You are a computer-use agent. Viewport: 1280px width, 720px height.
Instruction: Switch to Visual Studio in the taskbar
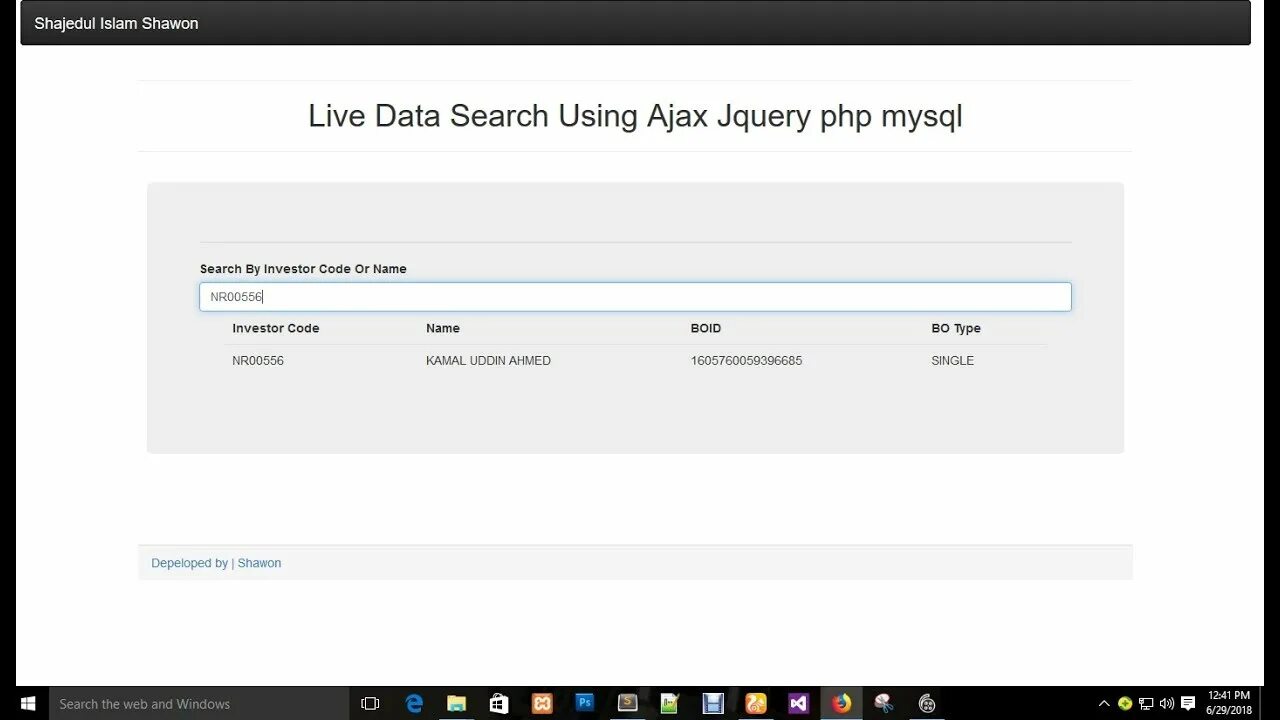(798, 703)
